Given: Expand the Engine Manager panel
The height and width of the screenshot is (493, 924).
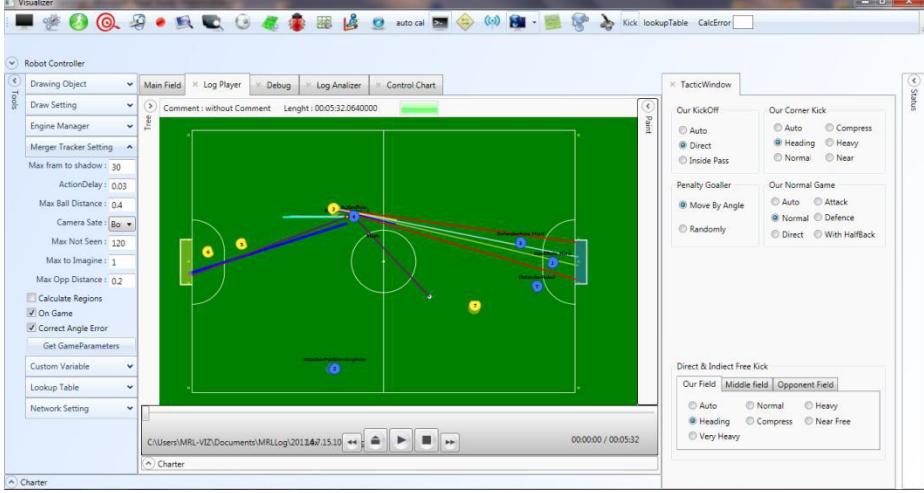Looking at the screenshot, I should click(x=81, y=126).
